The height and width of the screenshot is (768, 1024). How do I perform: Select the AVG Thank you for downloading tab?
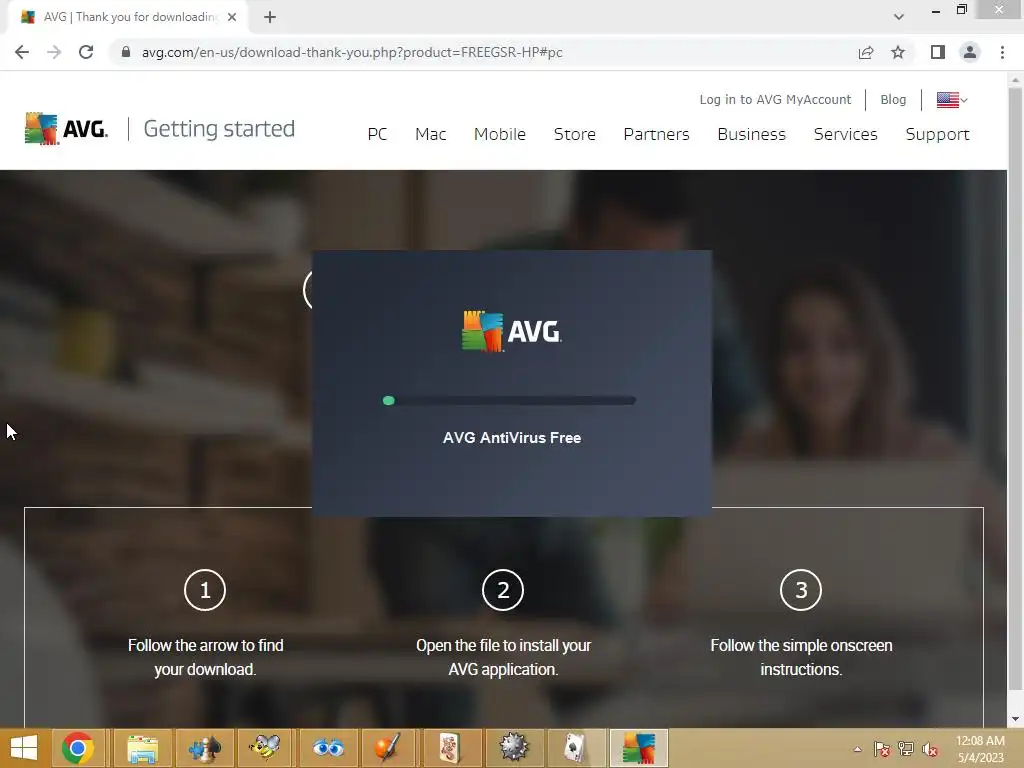127,18
